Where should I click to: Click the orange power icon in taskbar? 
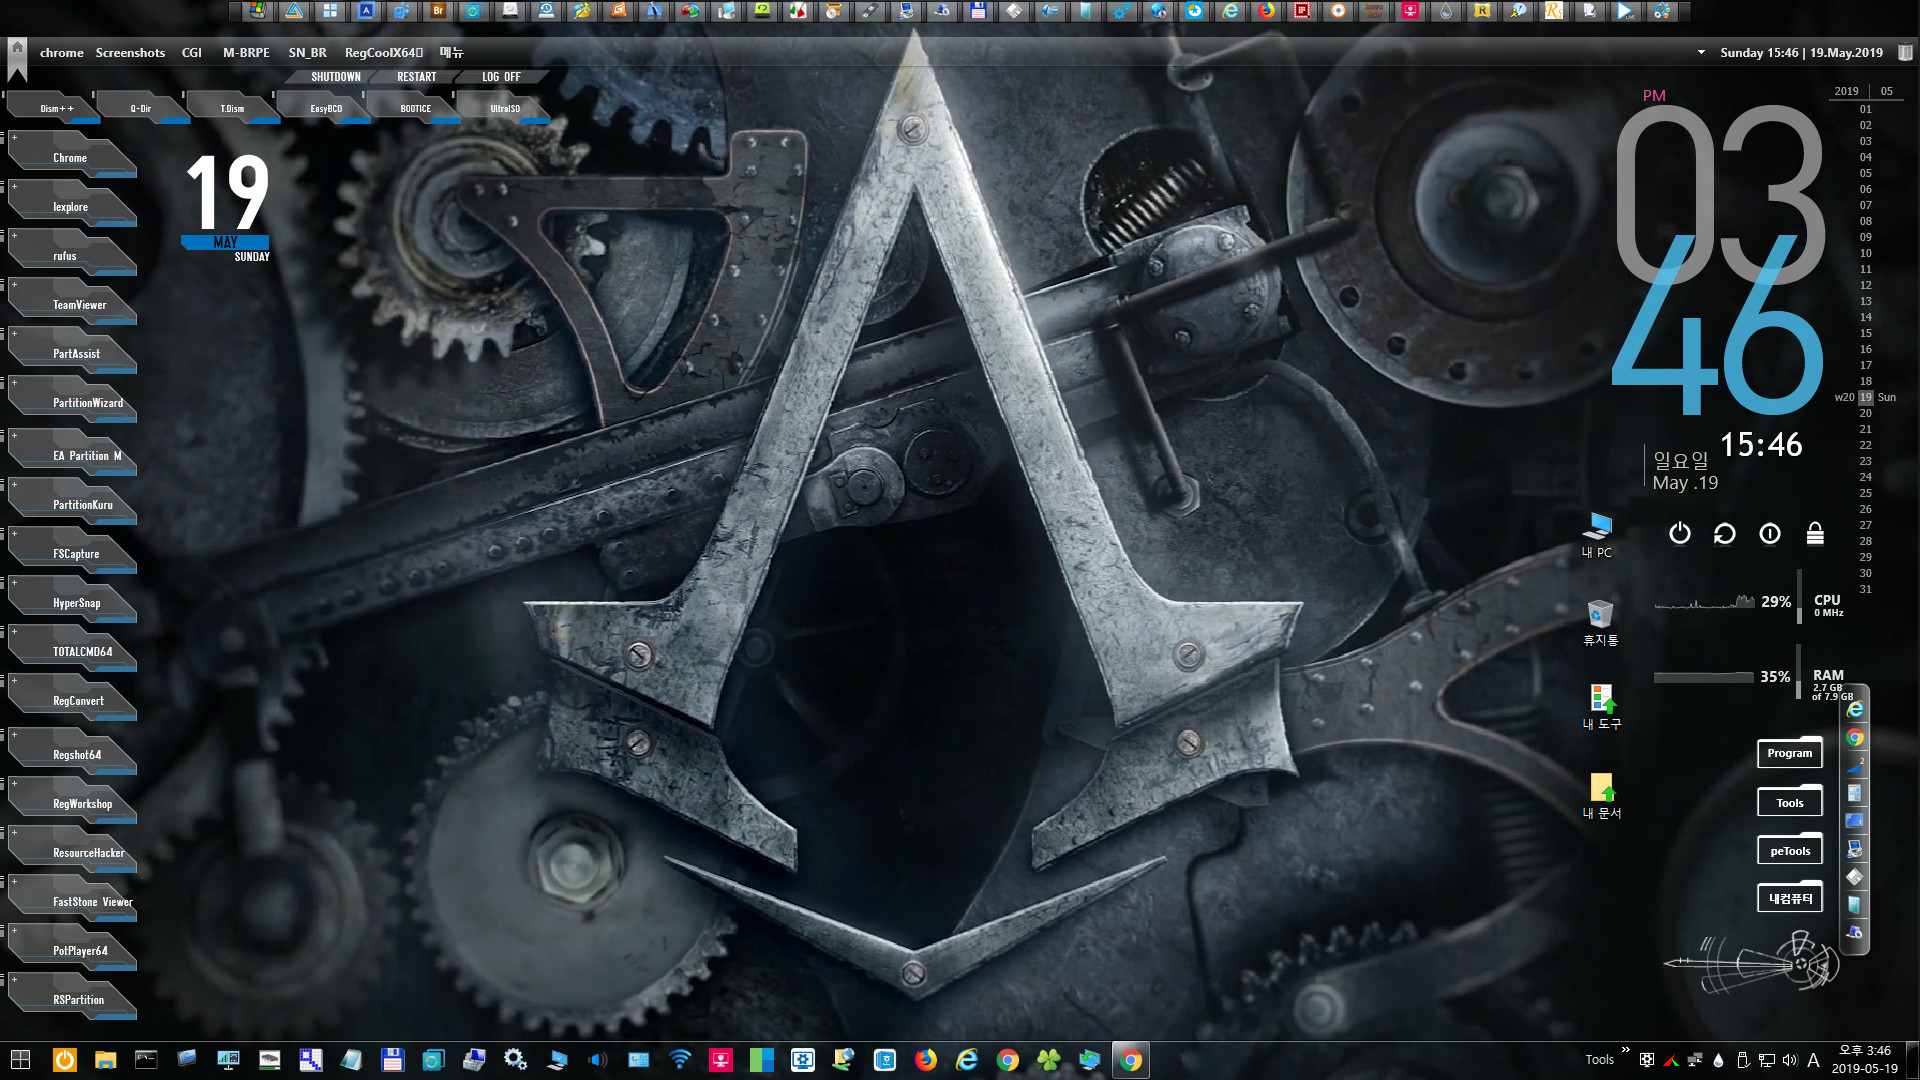(65, 1060)
